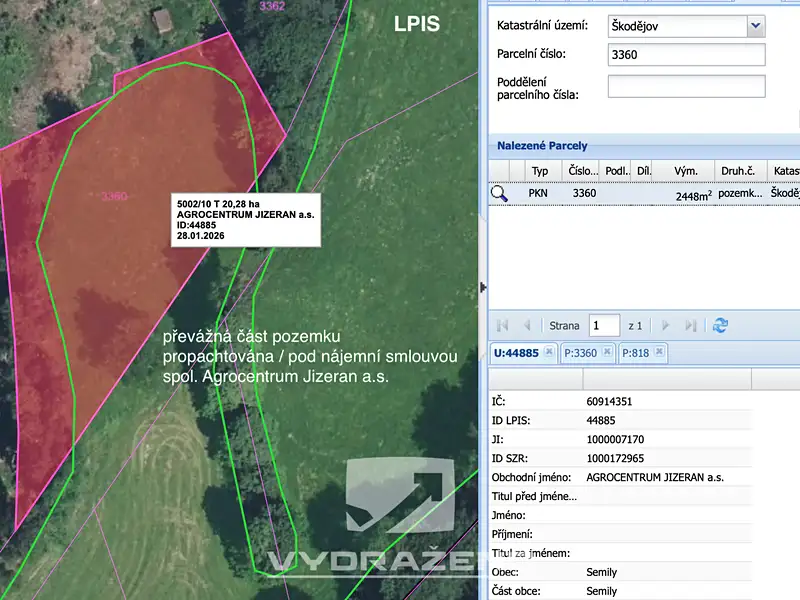This screenshot has width=800, height=600.
Task: Open the Katastrální území dropdown arrow
Action: coord(756,26)
